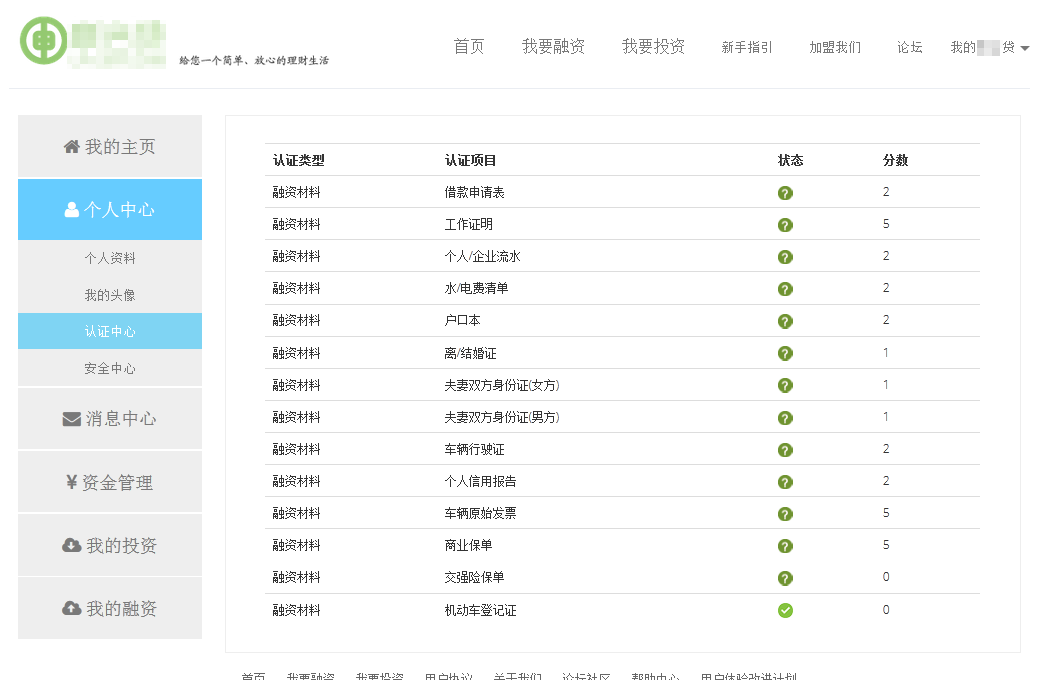Open 我要融资 in top navigation

click(x=554, y=46)
